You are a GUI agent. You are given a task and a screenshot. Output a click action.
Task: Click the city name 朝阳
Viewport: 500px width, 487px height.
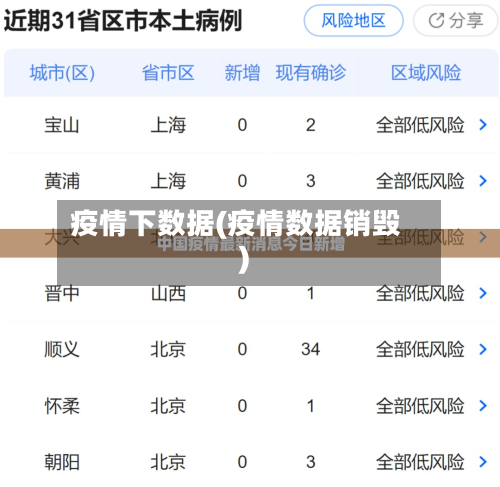click(x=62, y=462)
